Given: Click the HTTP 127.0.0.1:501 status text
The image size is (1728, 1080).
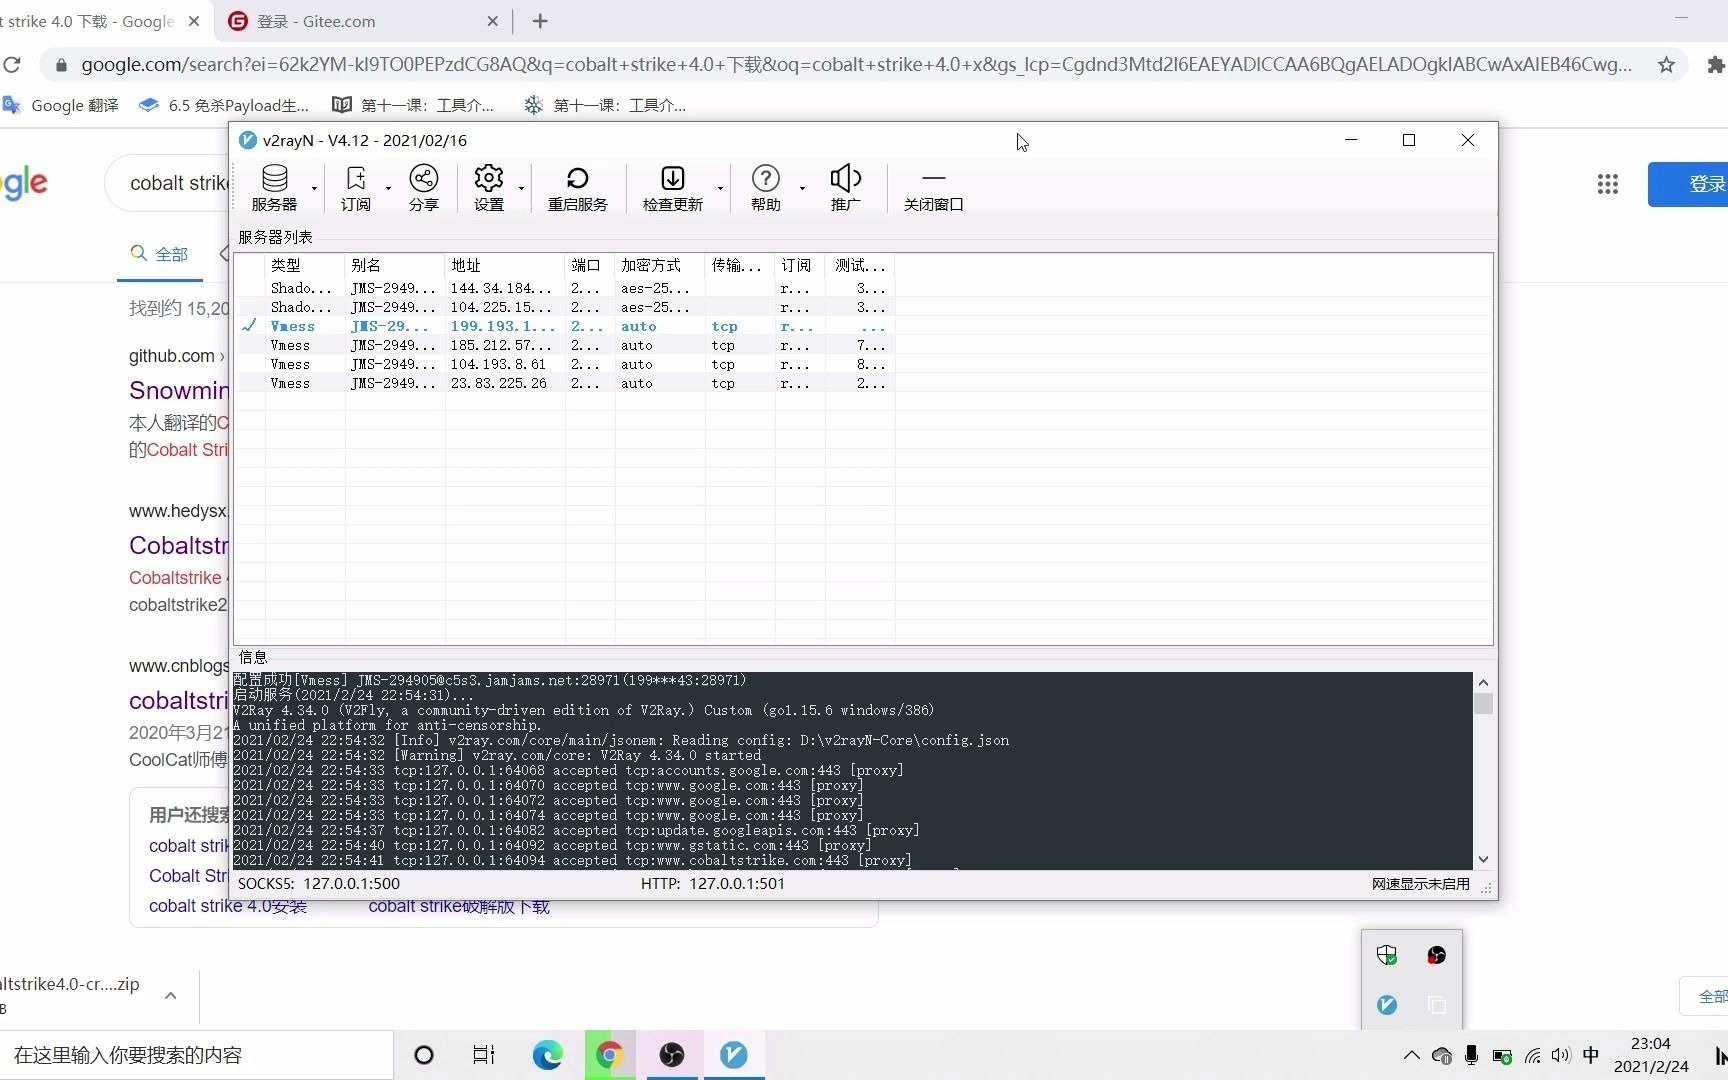Looking at the screenshot, I should tap(712, 884).
